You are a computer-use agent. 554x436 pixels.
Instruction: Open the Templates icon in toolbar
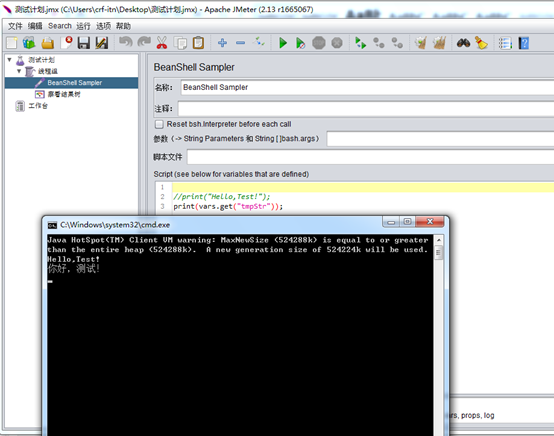(x=29, y=43)
